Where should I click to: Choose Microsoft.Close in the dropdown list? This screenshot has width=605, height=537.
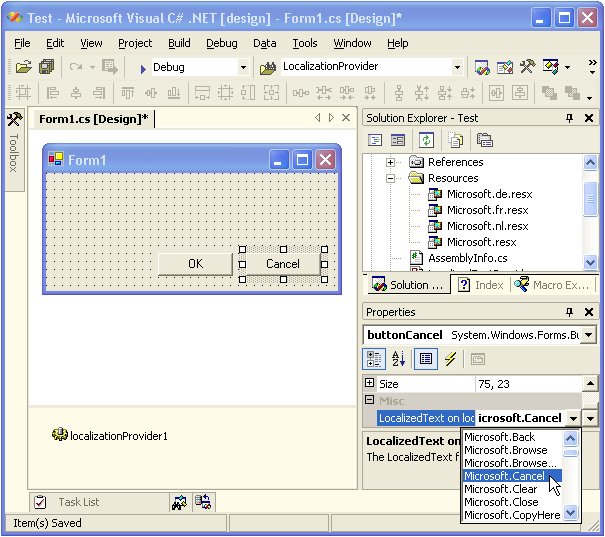512,502
